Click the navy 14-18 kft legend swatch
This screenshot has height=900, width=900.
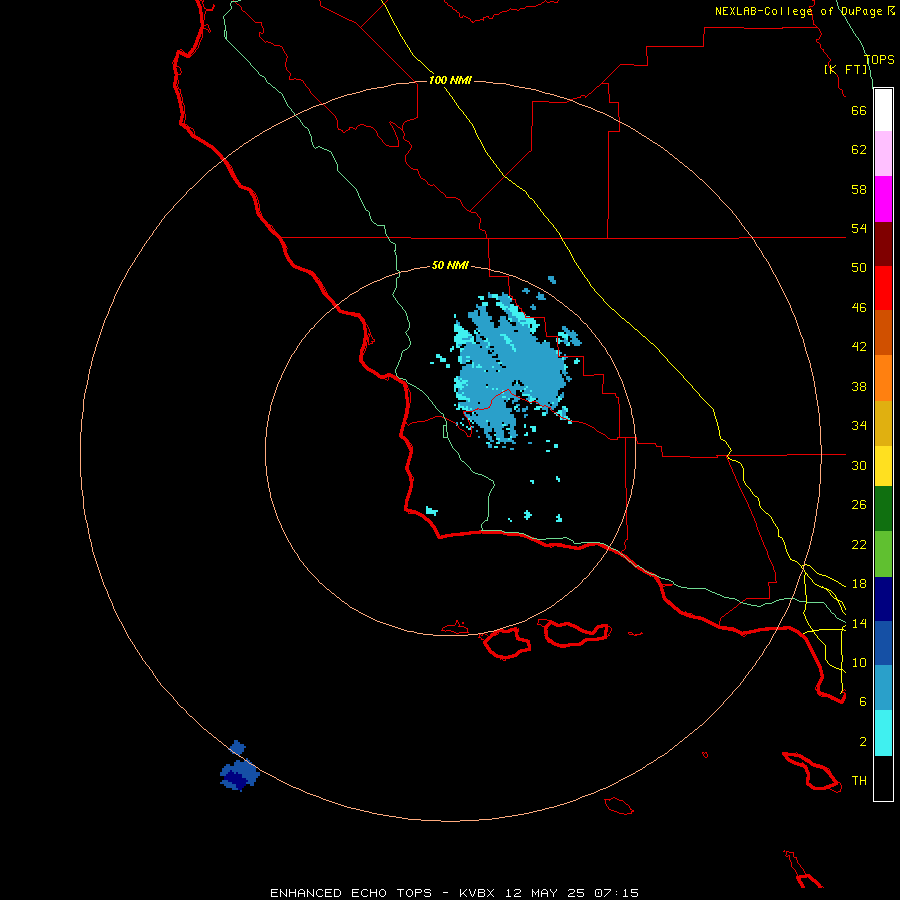[x=883, y=599]
